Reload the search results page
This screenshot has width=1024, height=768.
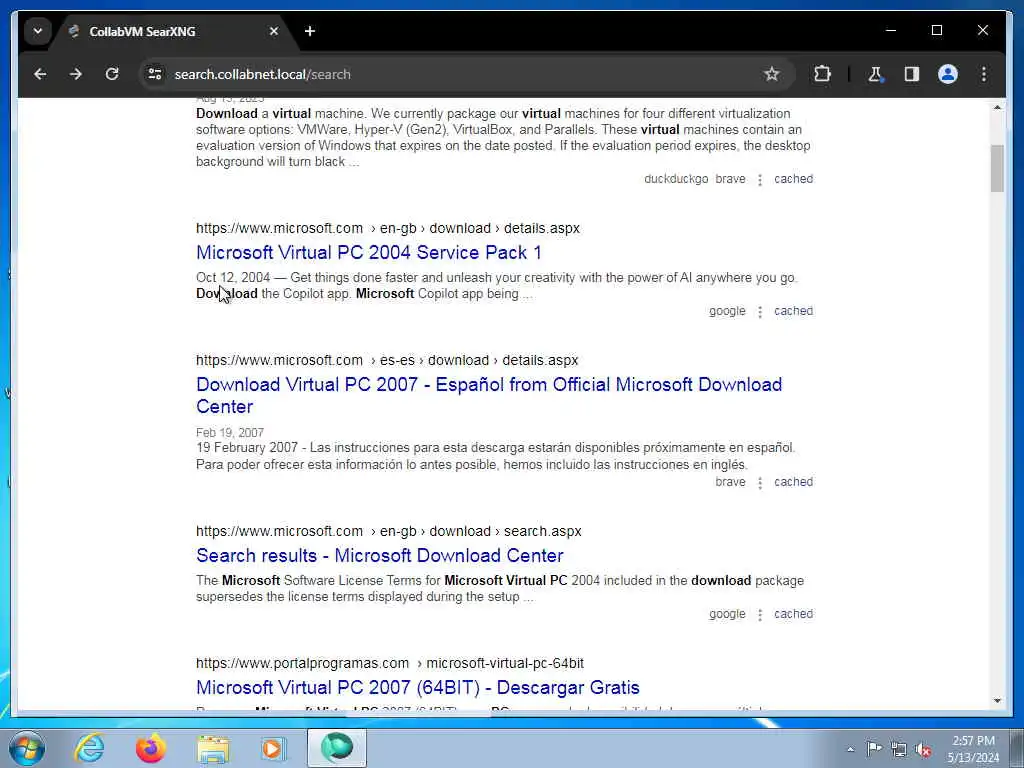tap(112, 74)
